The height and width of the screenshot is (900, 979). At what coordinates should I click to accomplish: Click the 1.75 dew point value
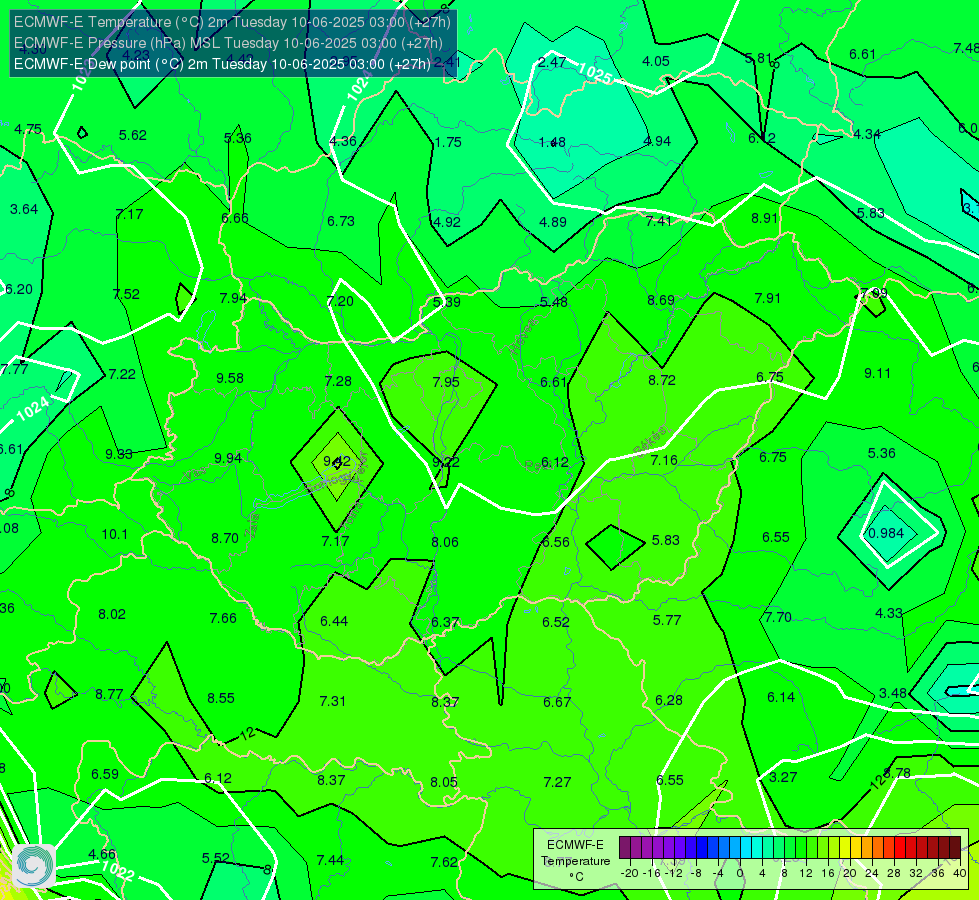click(448, 142)
